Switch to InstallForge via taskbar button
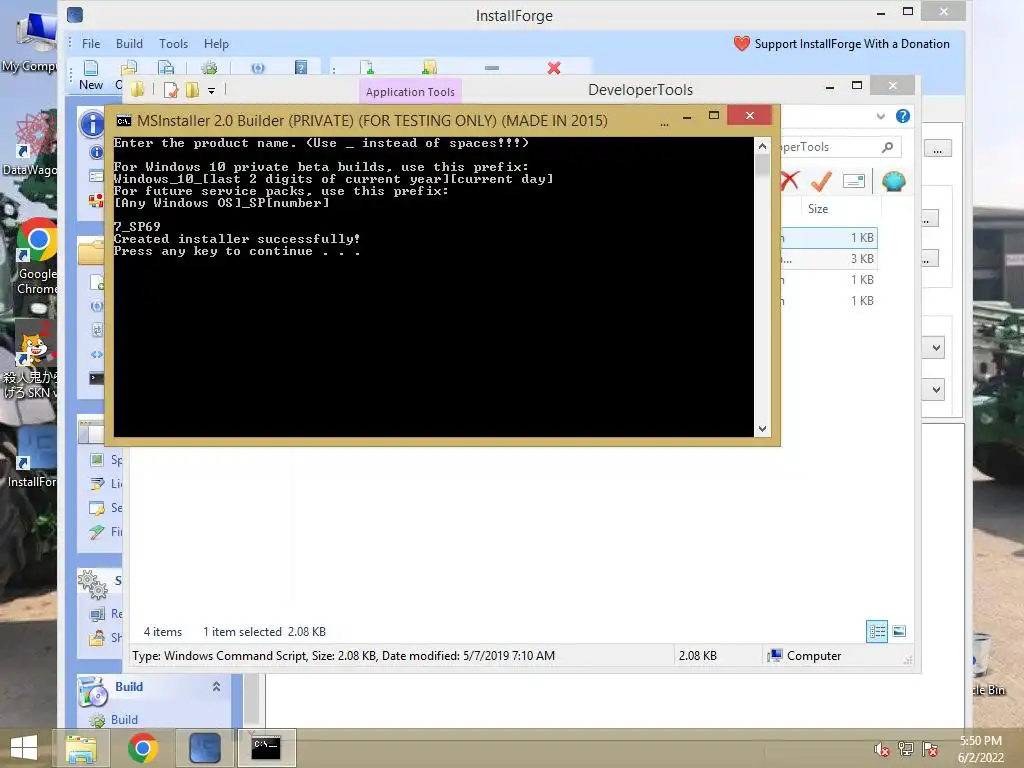Viewport: 1024px width, 768px height. click(x=204, y=748)
